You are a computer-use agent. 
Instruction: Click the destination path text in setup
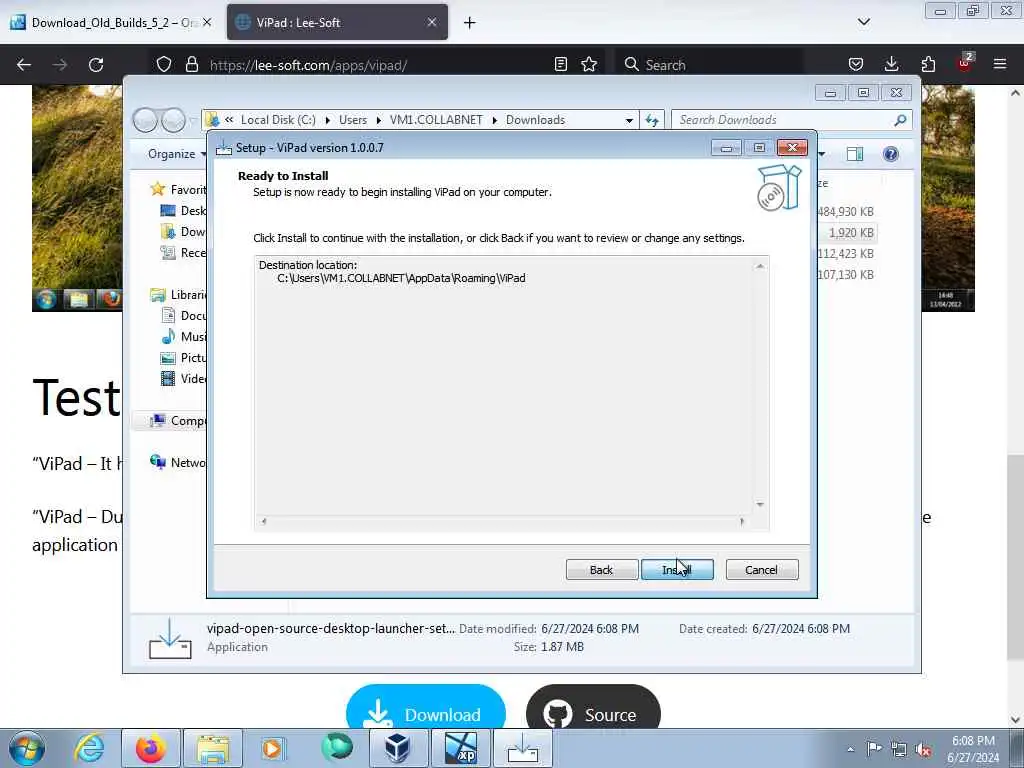(401, 278)
